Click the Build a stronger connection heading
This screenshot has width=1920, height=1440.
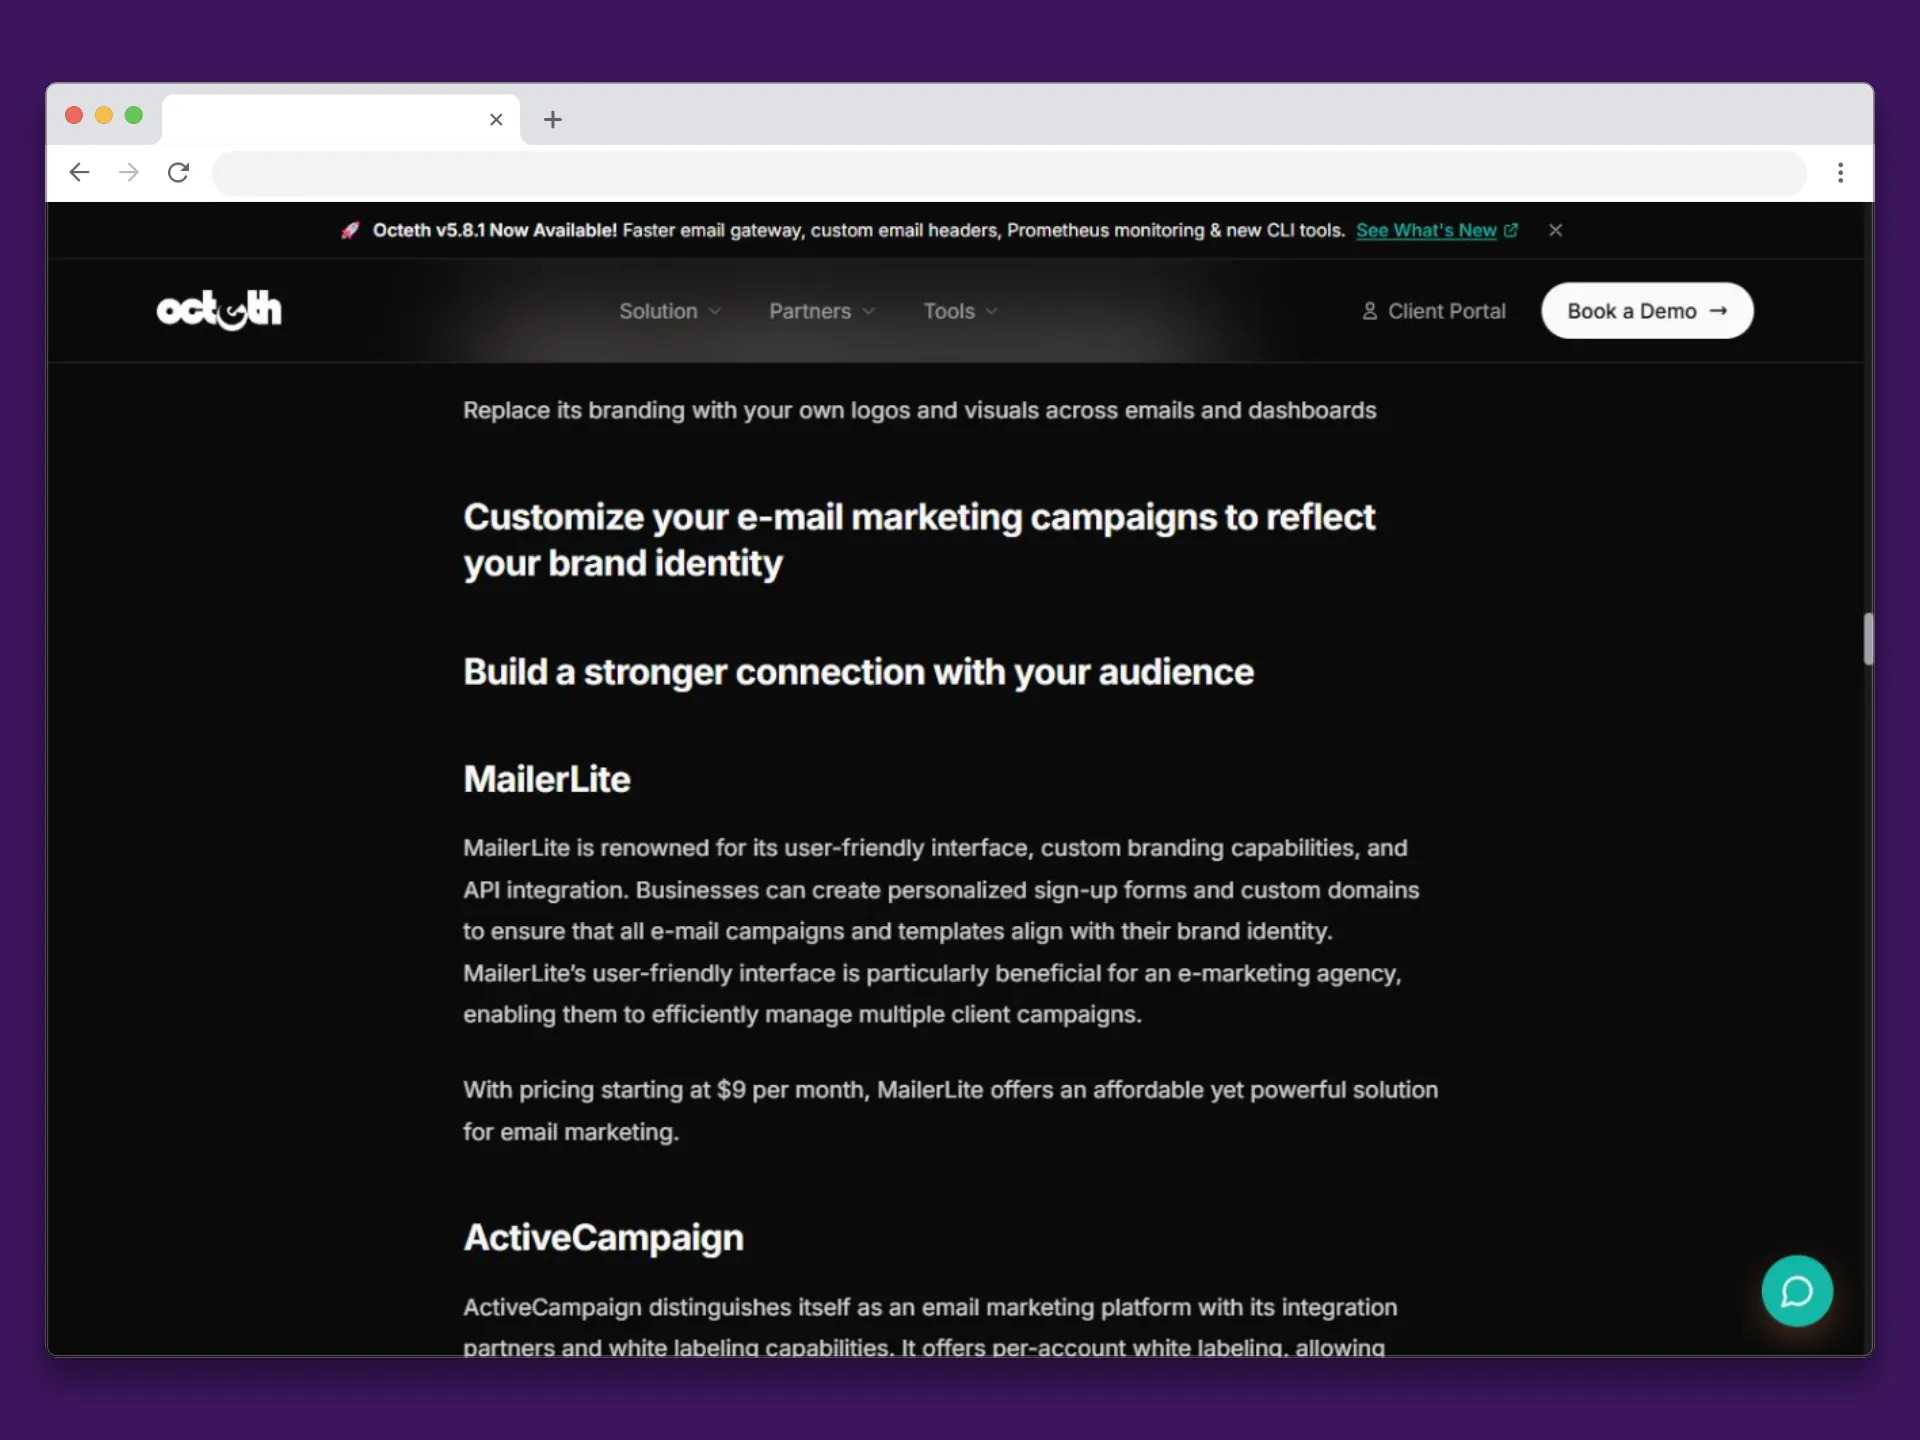point(858,672)
